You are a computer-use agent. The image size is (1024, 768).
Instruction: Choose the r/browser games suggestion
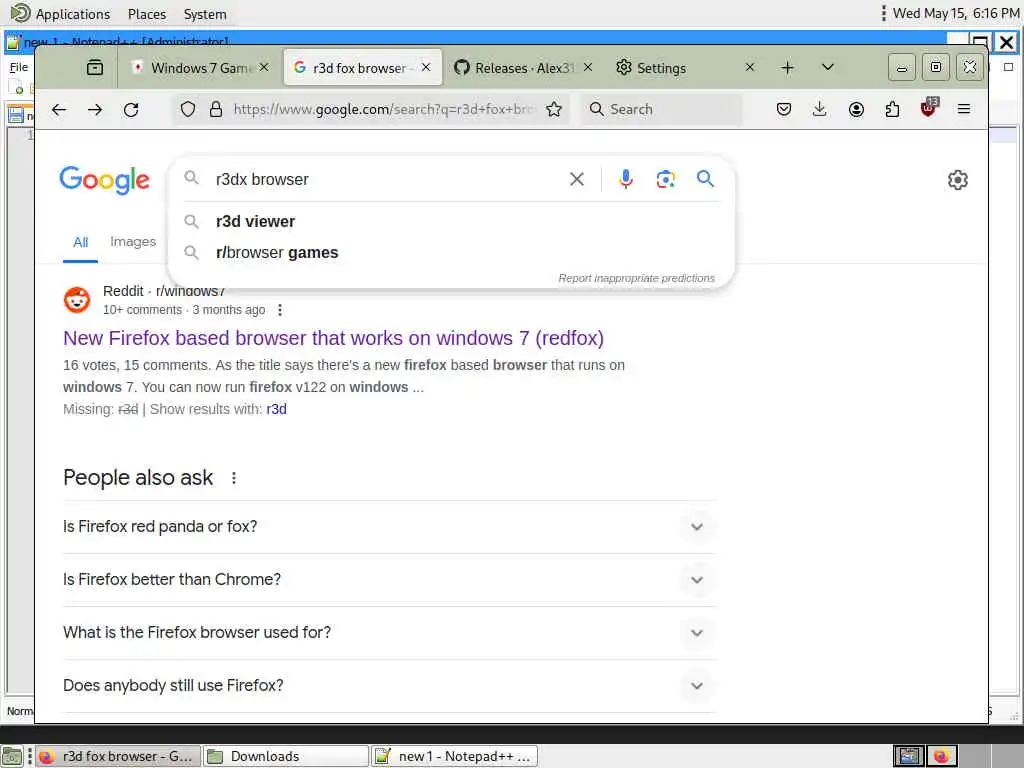pos(451,253)
